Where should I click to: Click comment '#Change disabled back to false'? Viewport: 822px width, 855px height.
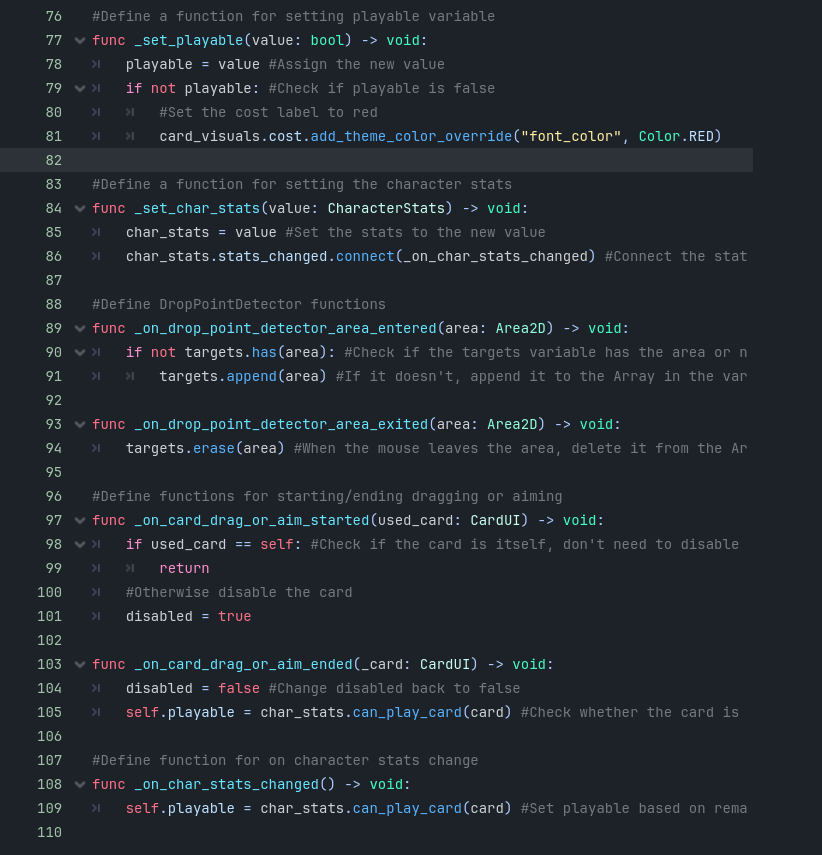coord(394,688)
